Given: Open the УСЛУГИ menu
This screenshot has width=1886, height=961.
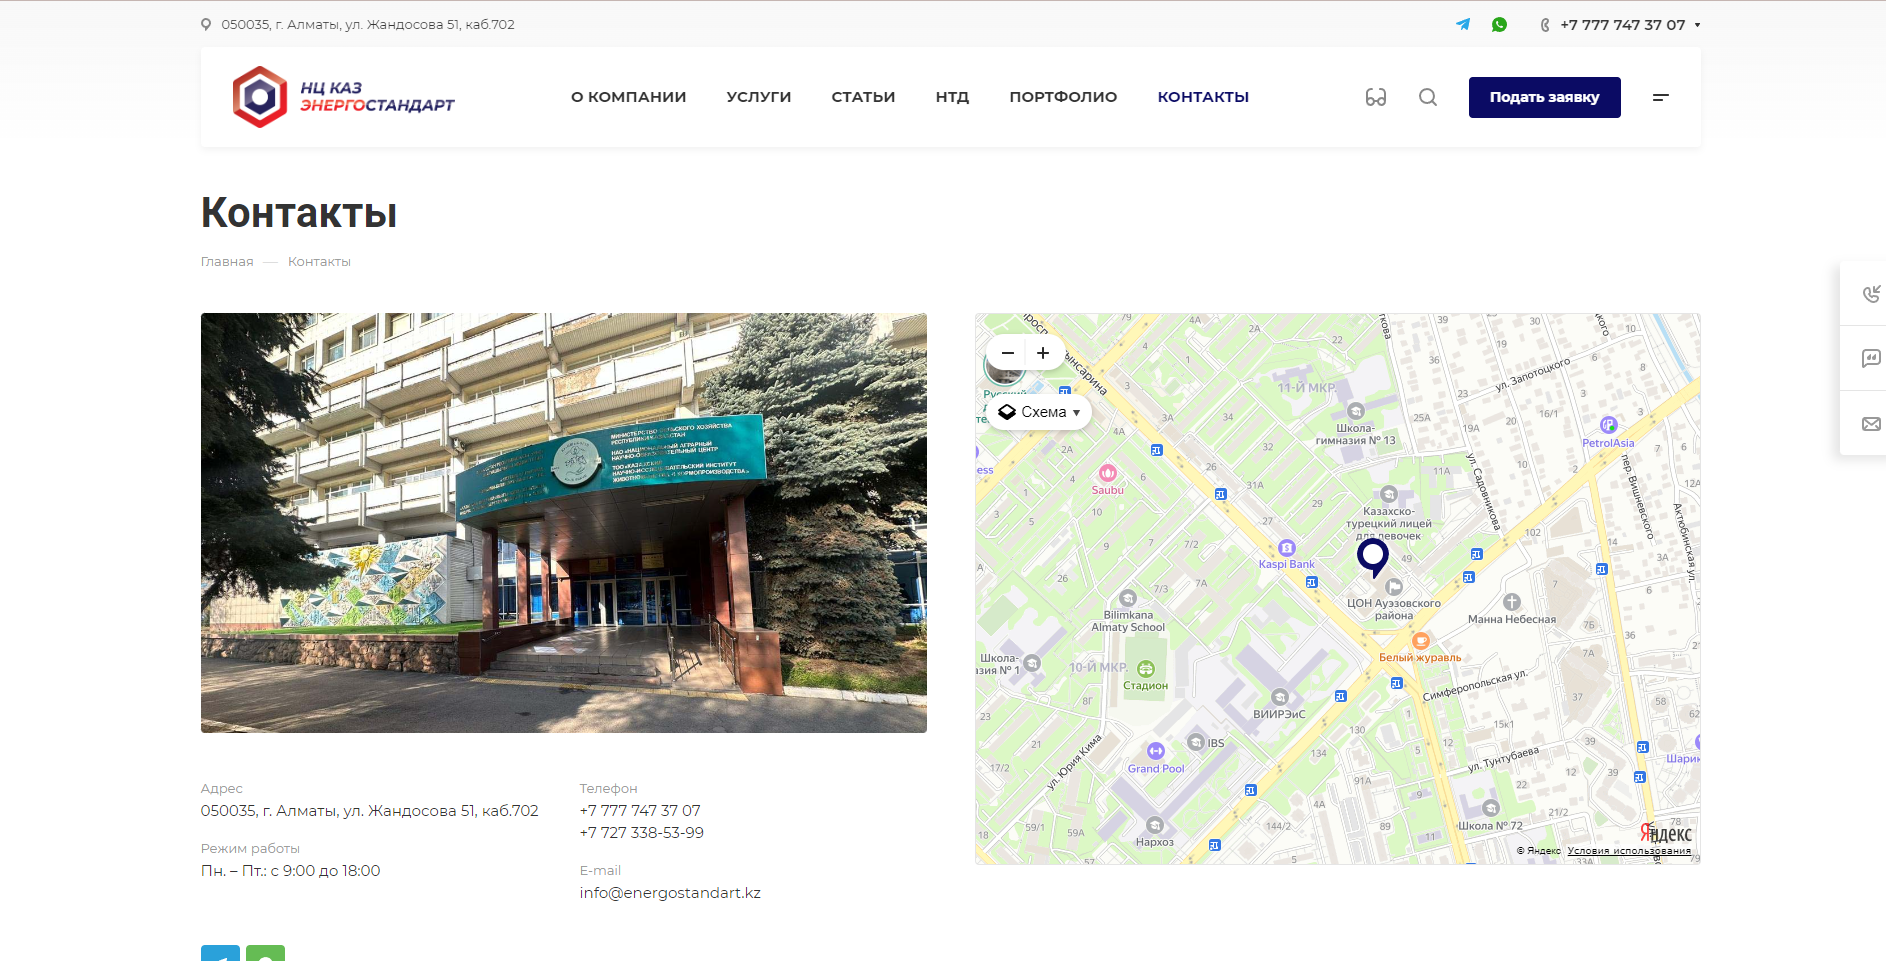Looking at the screenshot, I should 758,97.
